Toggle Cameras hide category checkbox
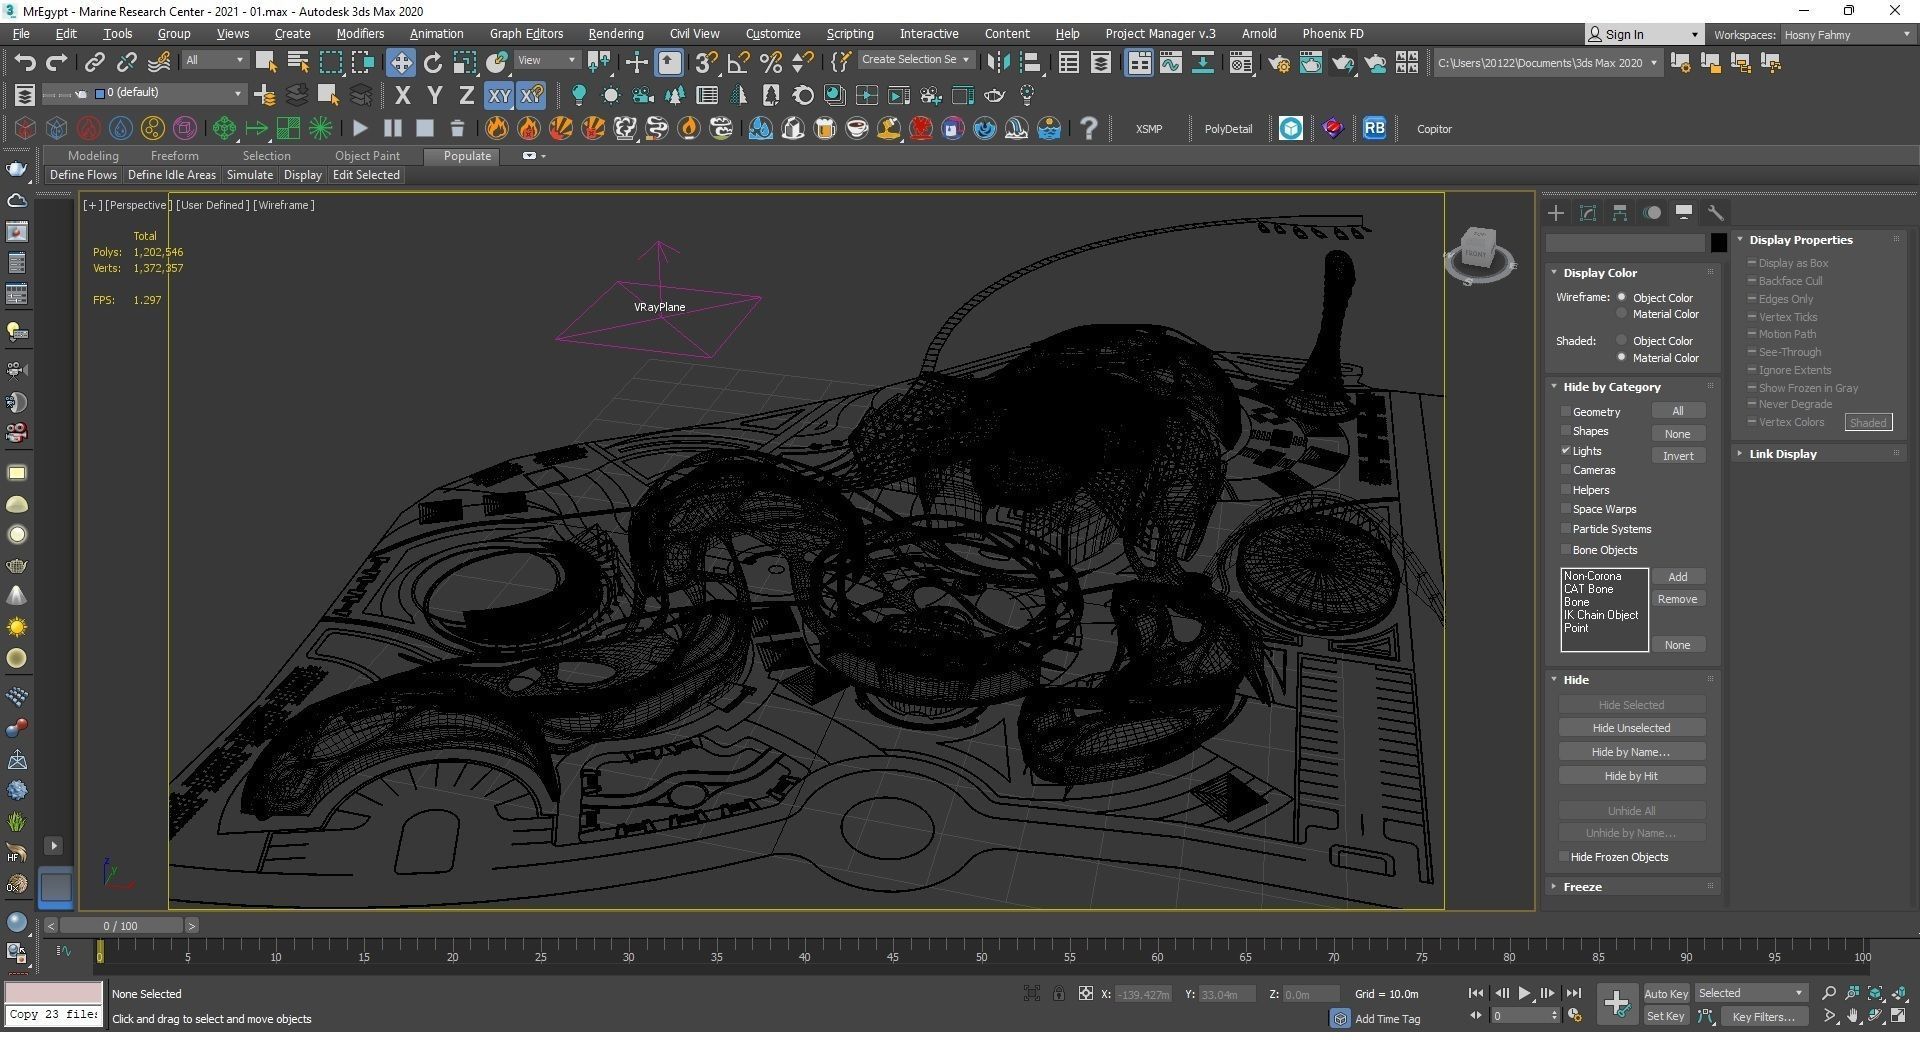 click(x=1566, y=470)
